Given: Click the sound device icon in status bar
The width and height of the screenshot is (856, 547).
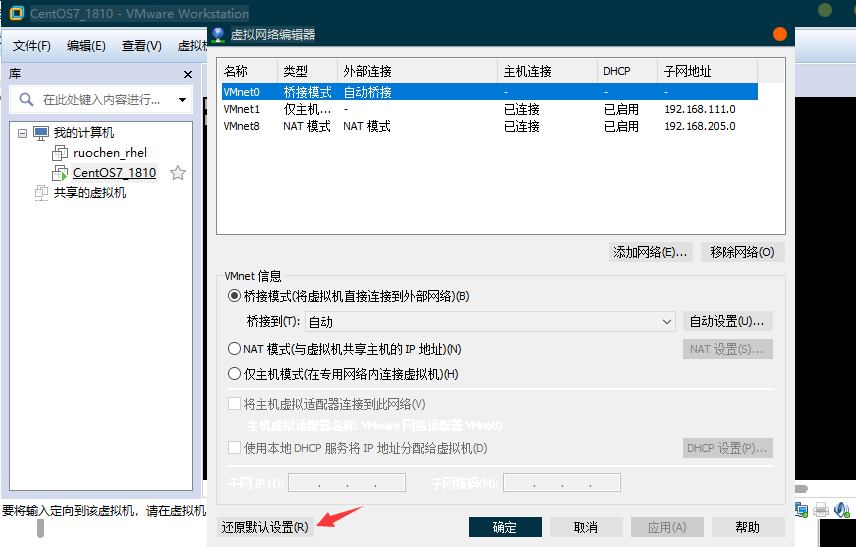Looking at the screenshot, I should click(x=842, y=510).
